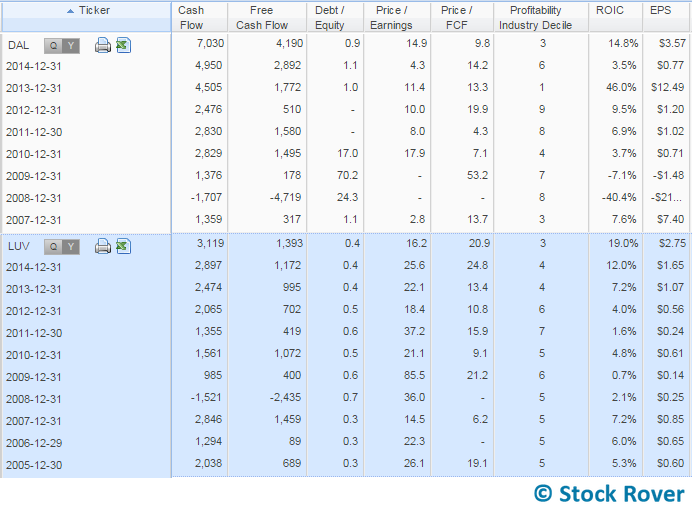This screenshot has height=509, width=692.
Task: Click DAL 2008 free cash flow -4,719
Action: click(x=285, y=197)
